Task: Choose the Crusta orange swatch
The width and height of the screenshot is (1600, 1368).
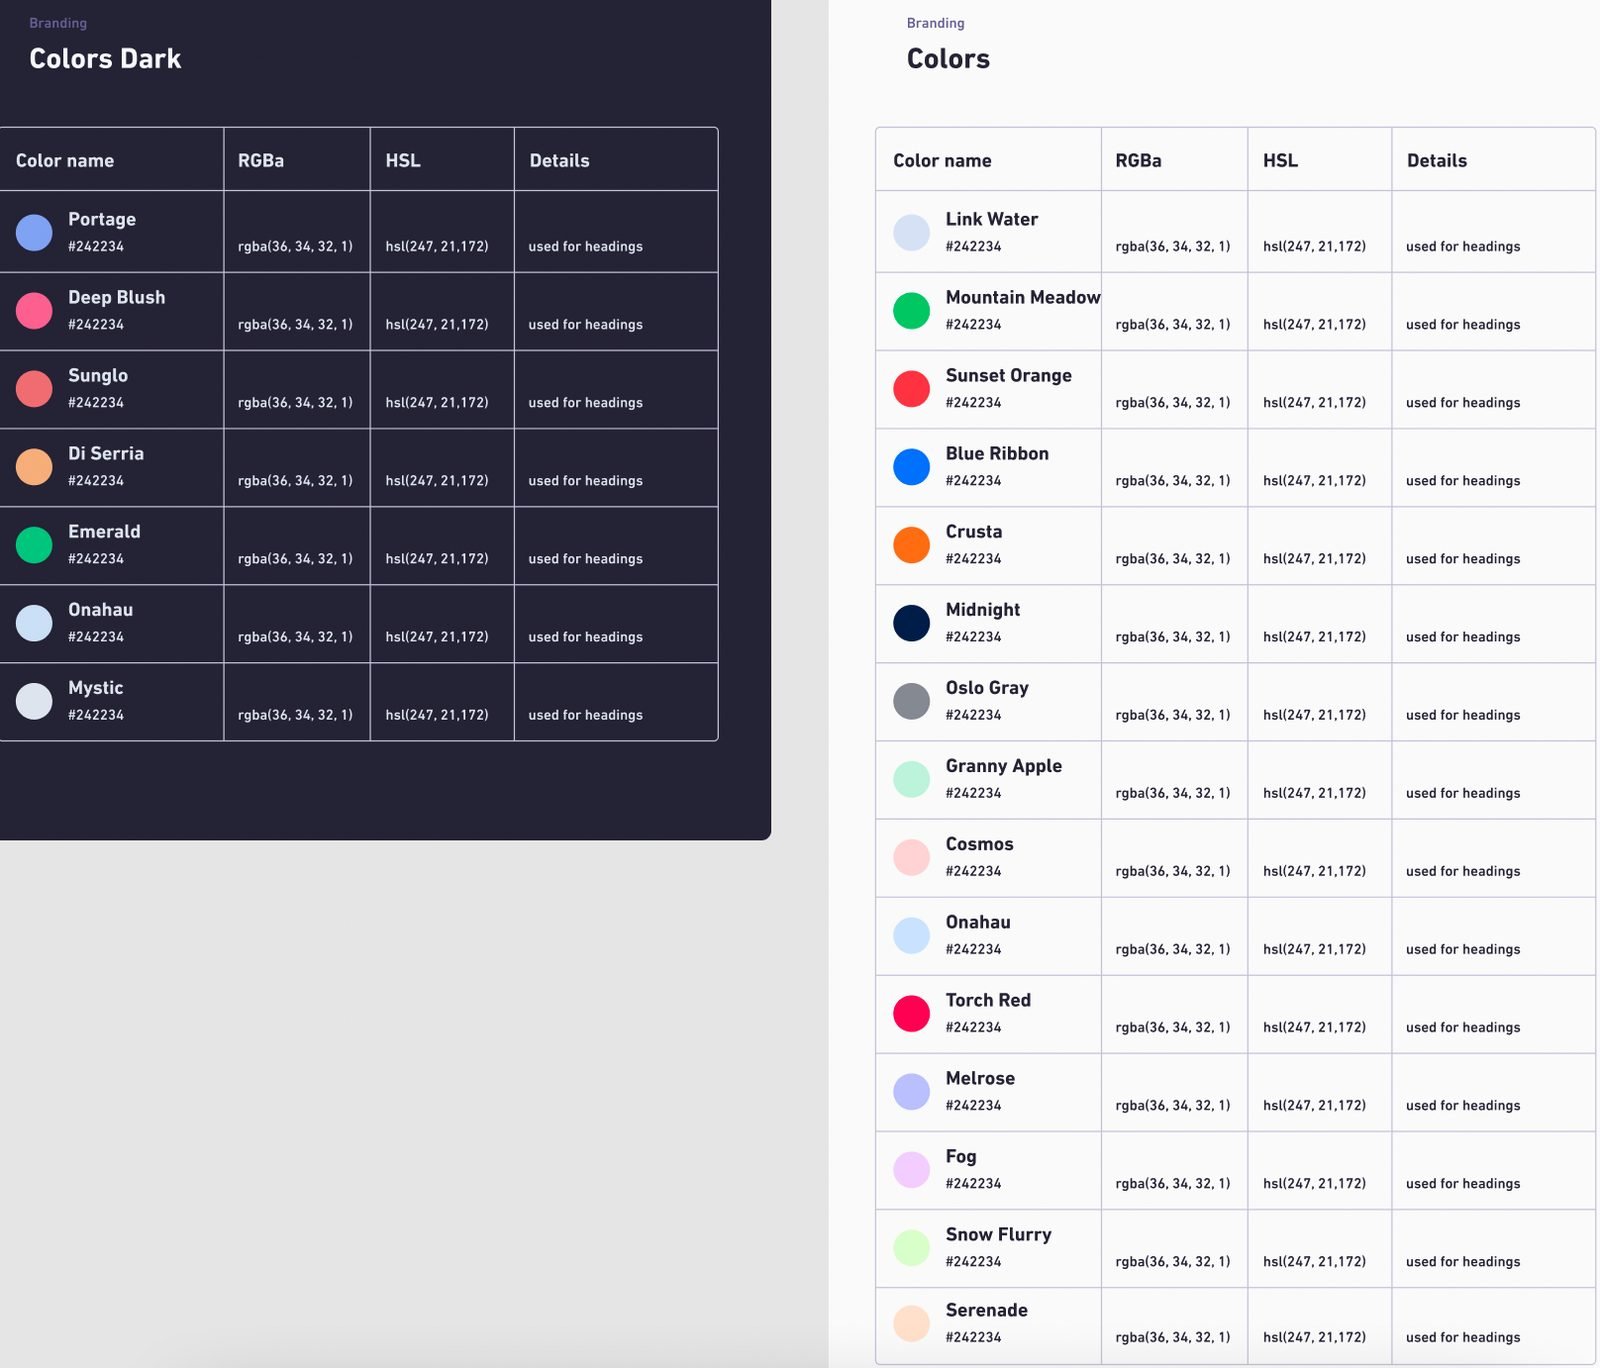Action: (911, 544)
